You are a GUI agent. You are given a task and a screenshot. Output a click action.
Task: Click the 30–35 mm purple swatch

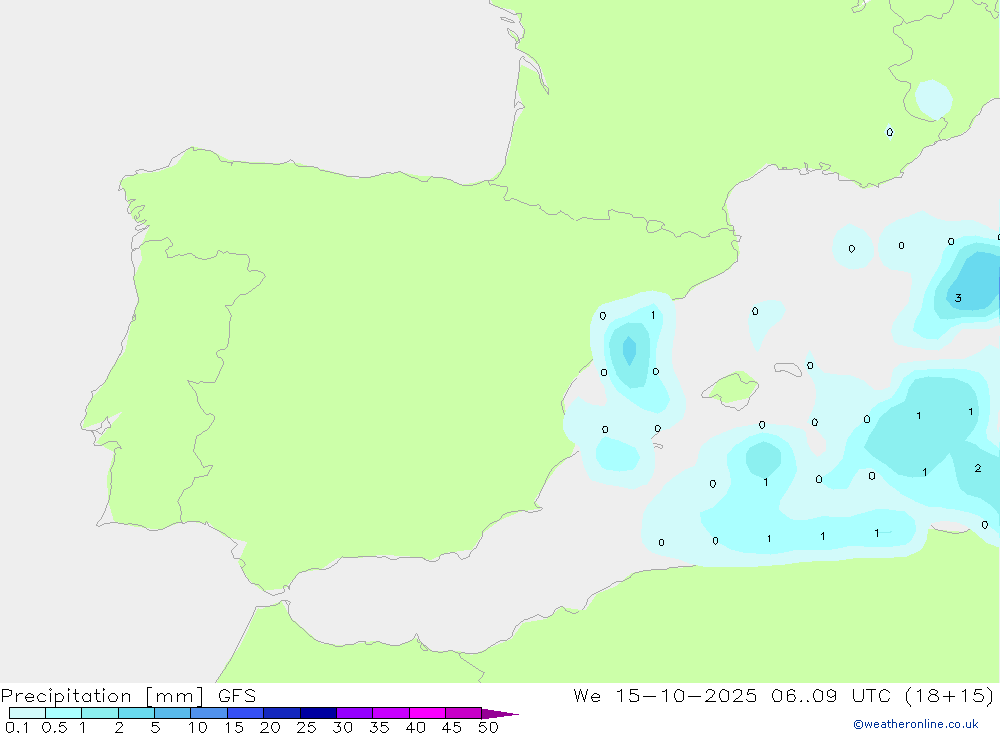tap(355, 713)
